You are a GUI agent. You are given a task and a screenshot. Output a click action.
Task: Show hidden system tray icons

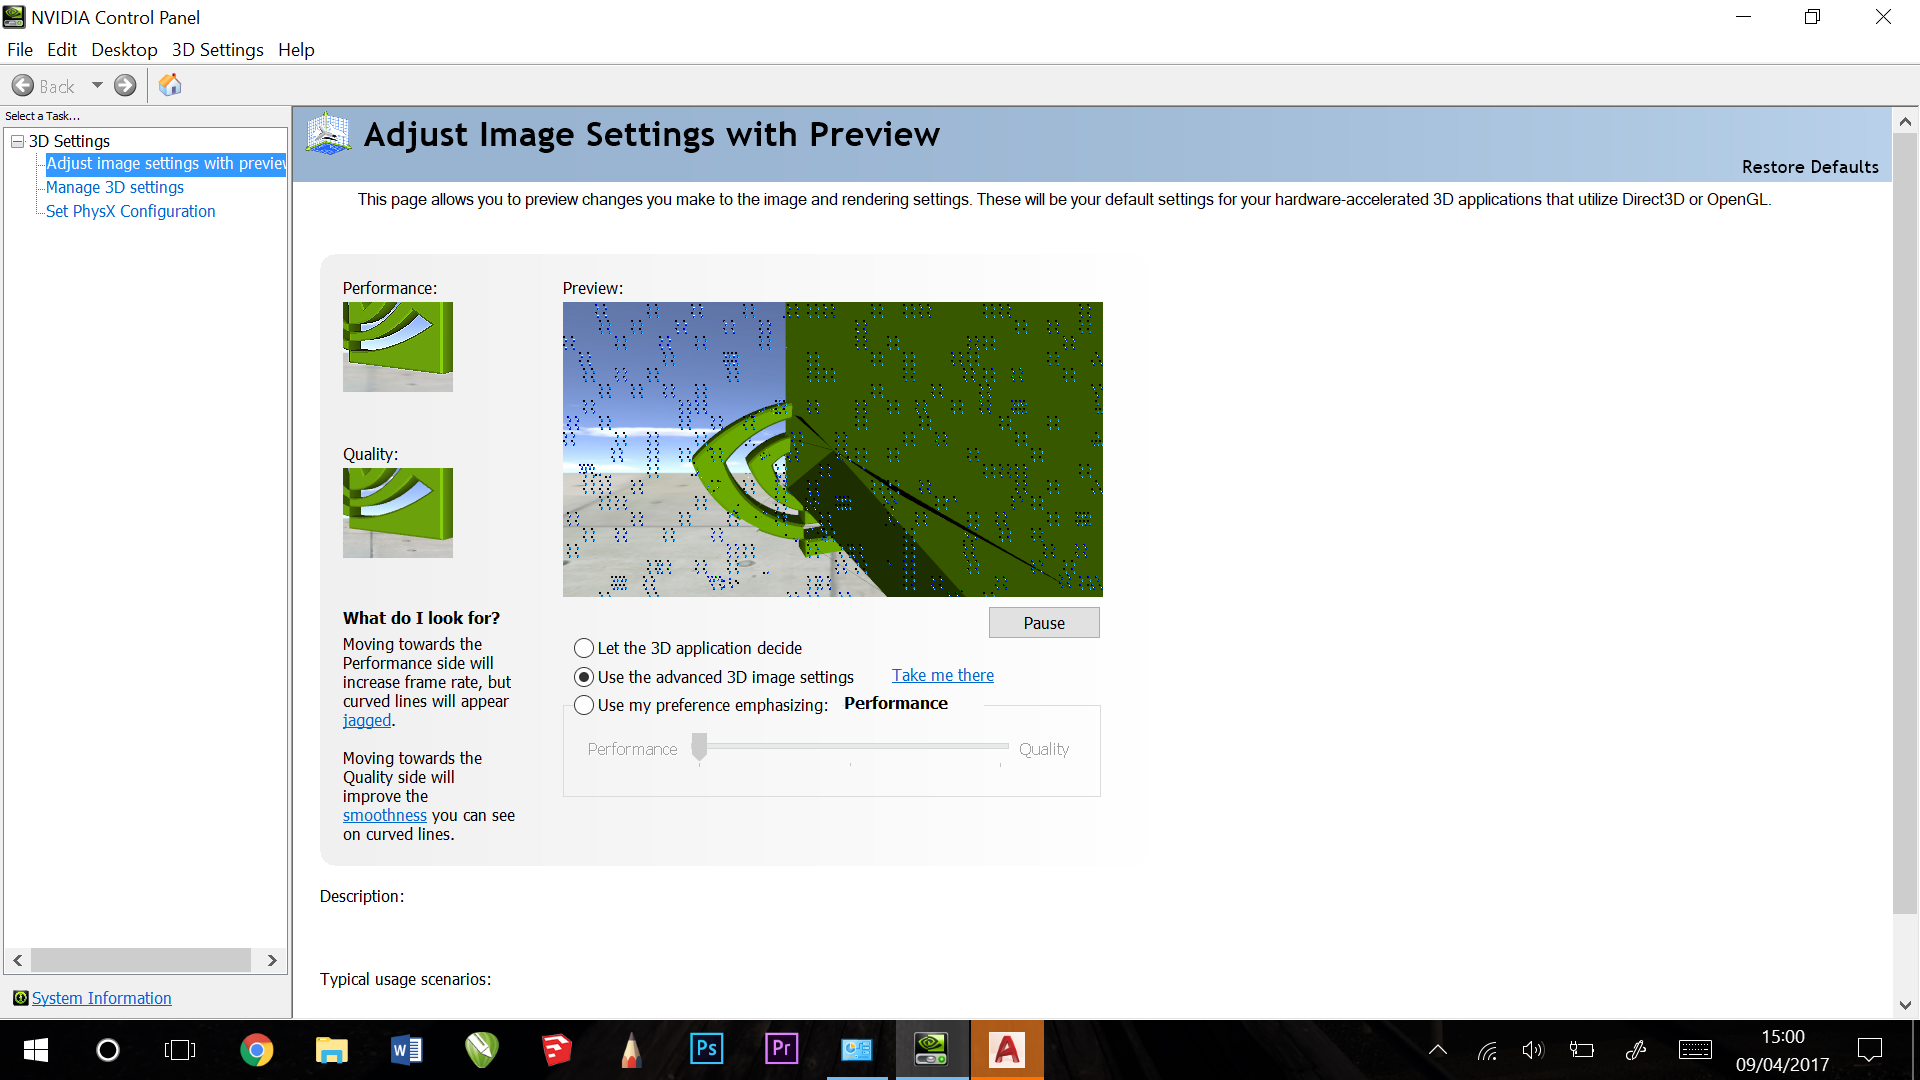(1437, 1050)
